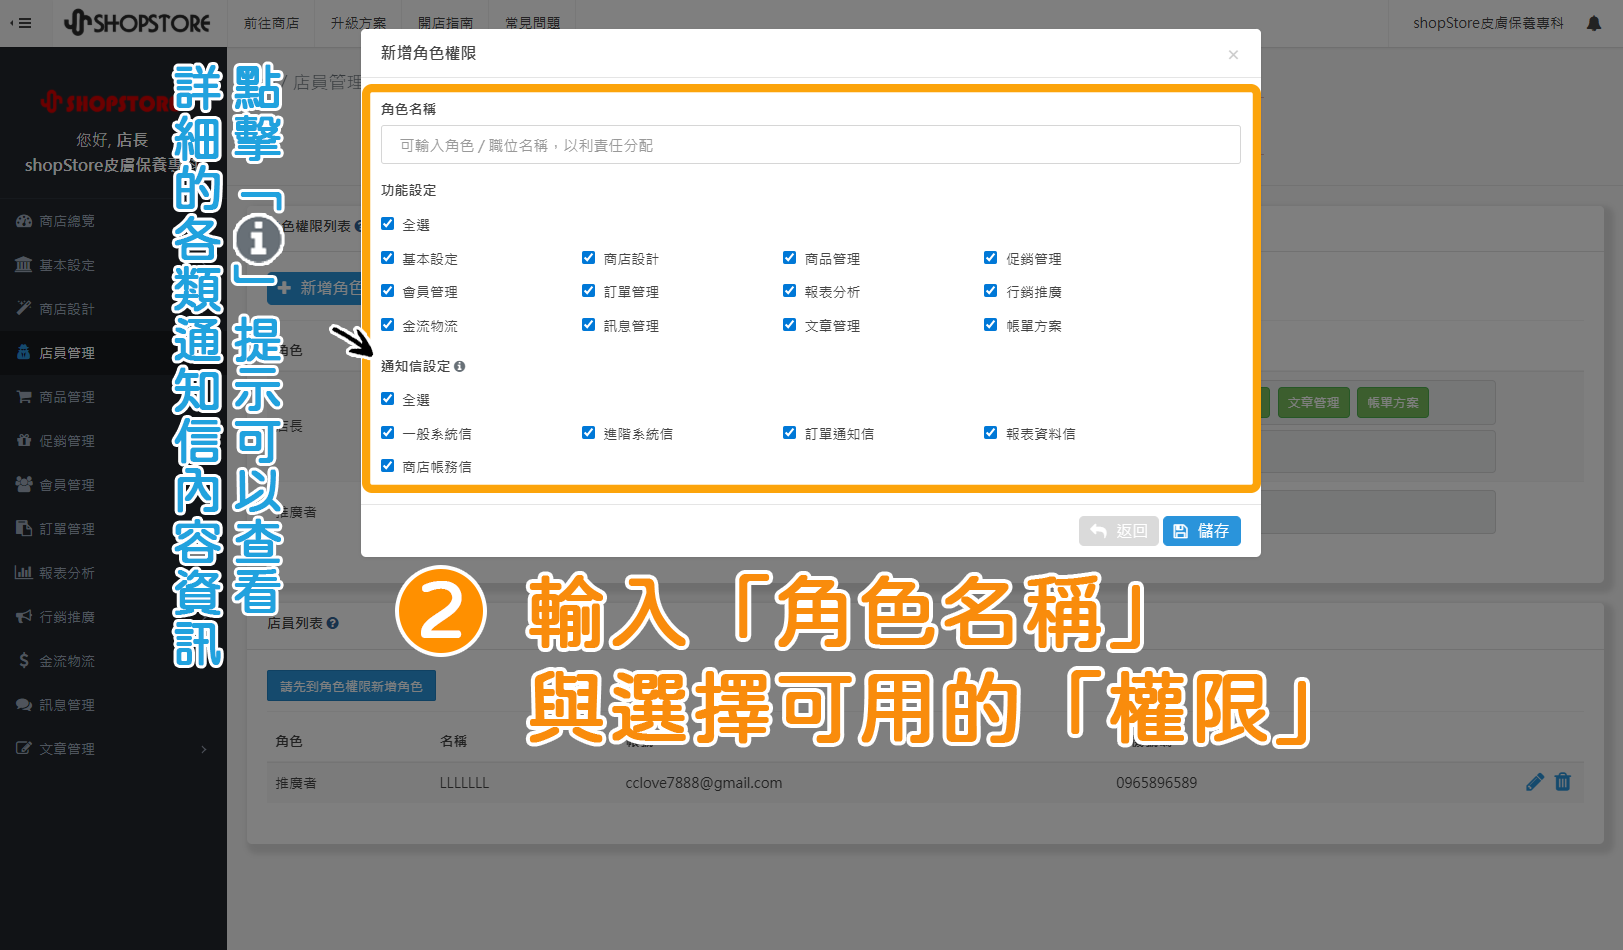Click the 店員列表 help icon
1623x950 pixels.
[333, 623]
